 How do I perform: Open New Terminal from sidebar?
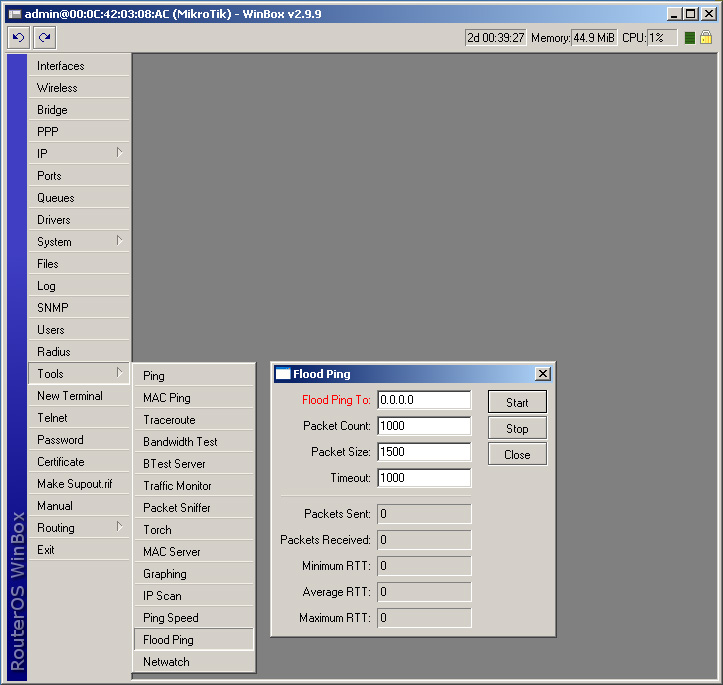pyautogui.click(x=79, y=396)
